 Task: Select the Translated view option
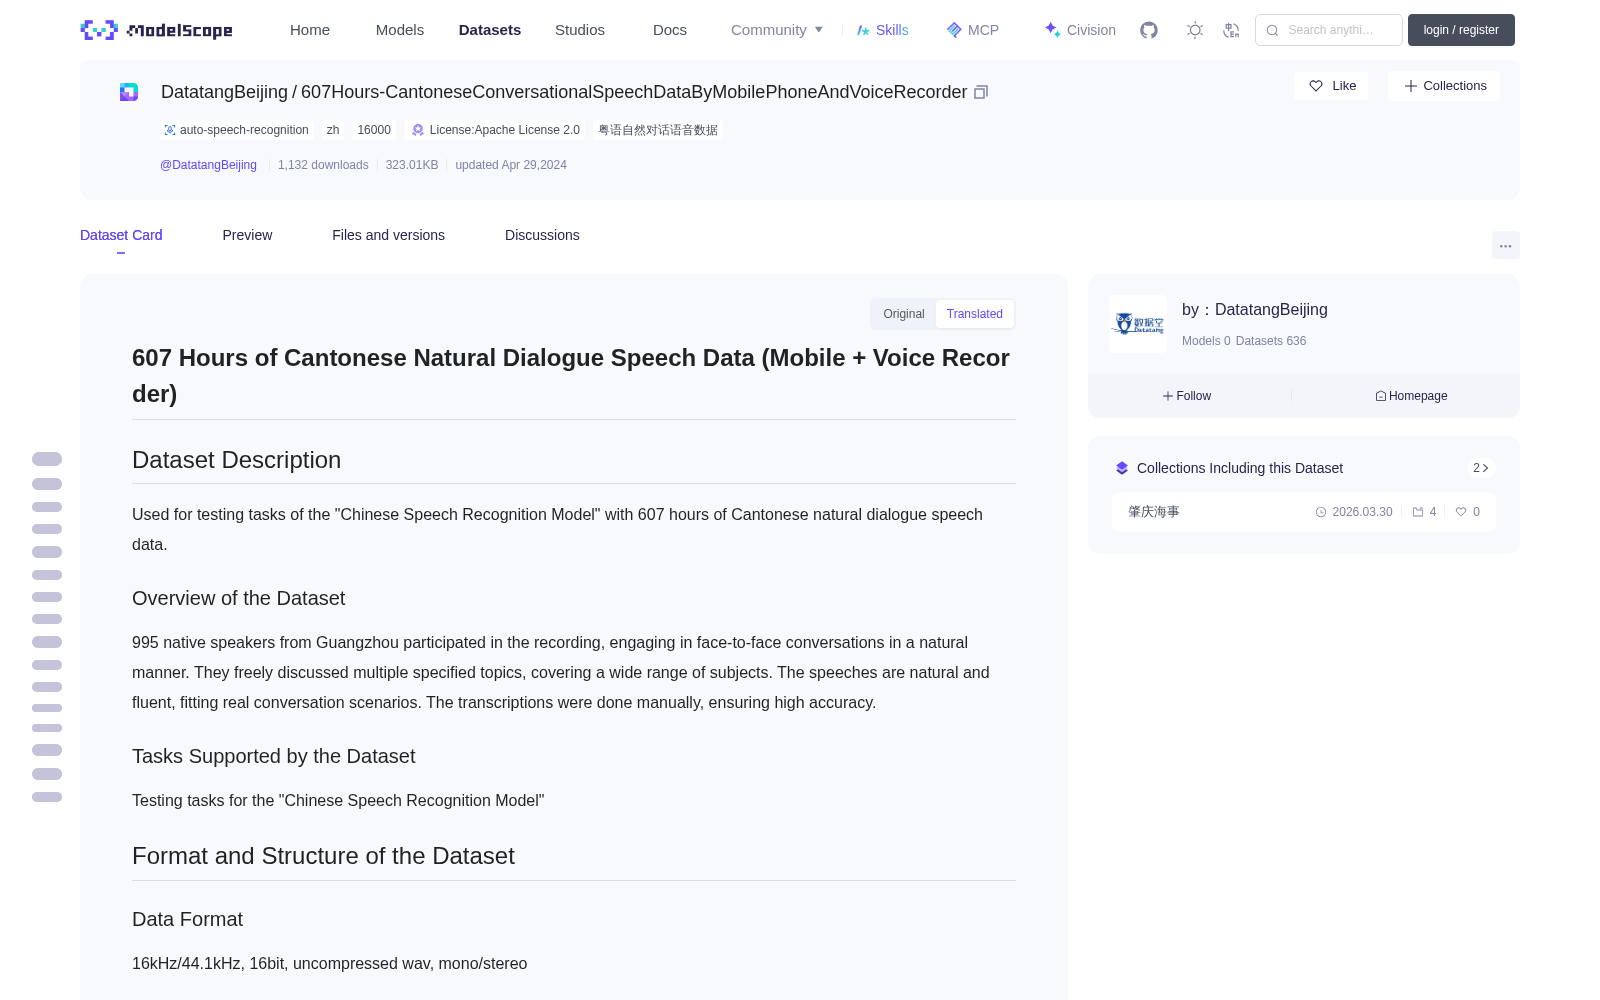975,314
